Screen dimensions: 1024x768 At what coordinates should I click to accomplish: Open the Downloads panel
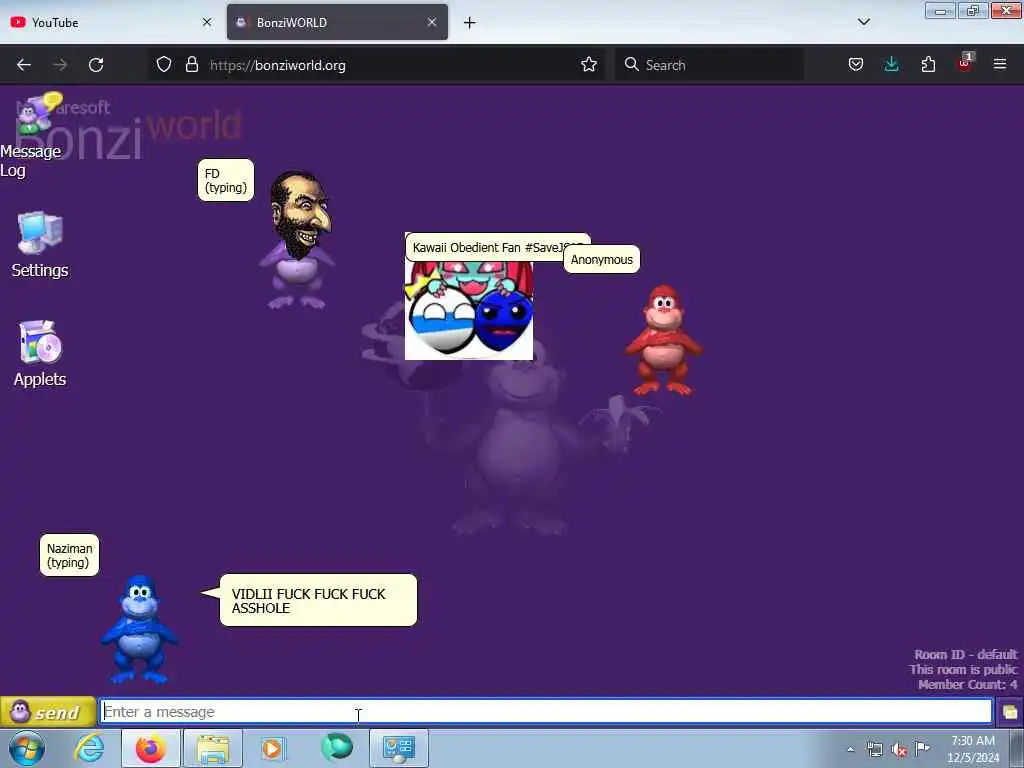click(x=891, y=65)
